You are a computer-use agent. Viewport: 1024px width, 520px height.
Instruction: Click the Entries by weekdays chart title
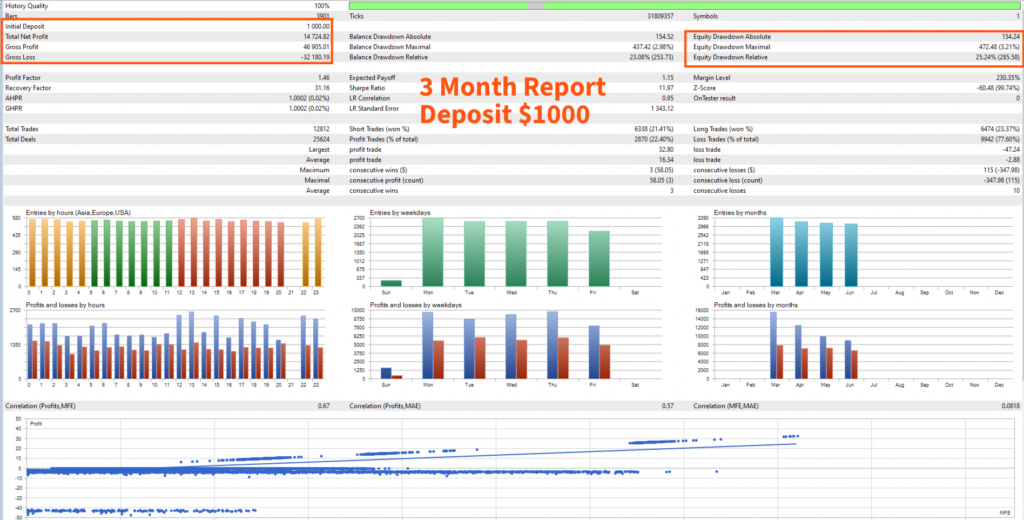tap(400, 213)
